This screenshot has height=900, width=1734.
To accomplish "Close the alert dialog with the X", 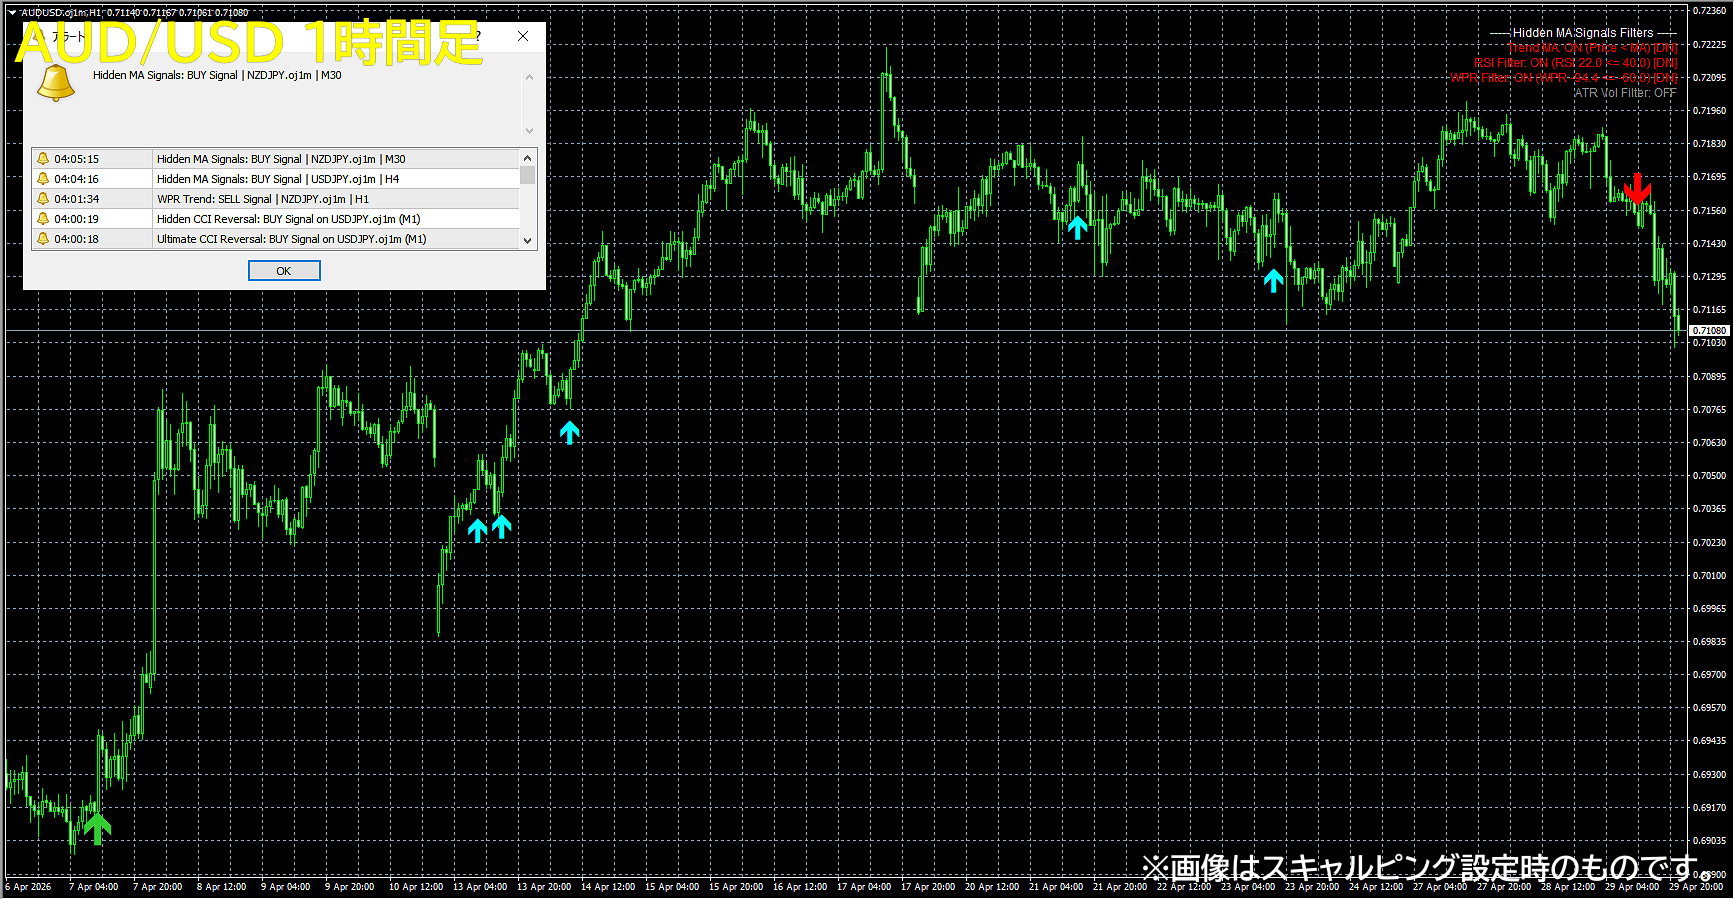I will coord(523,36).
